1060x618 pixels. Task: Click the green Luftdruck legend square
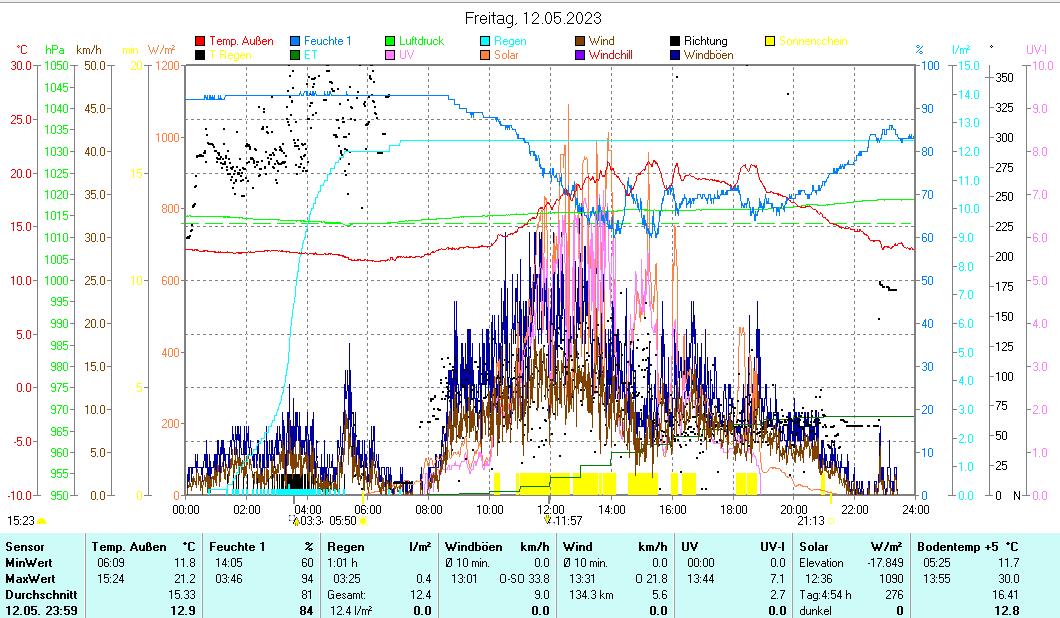coord(391,41)
